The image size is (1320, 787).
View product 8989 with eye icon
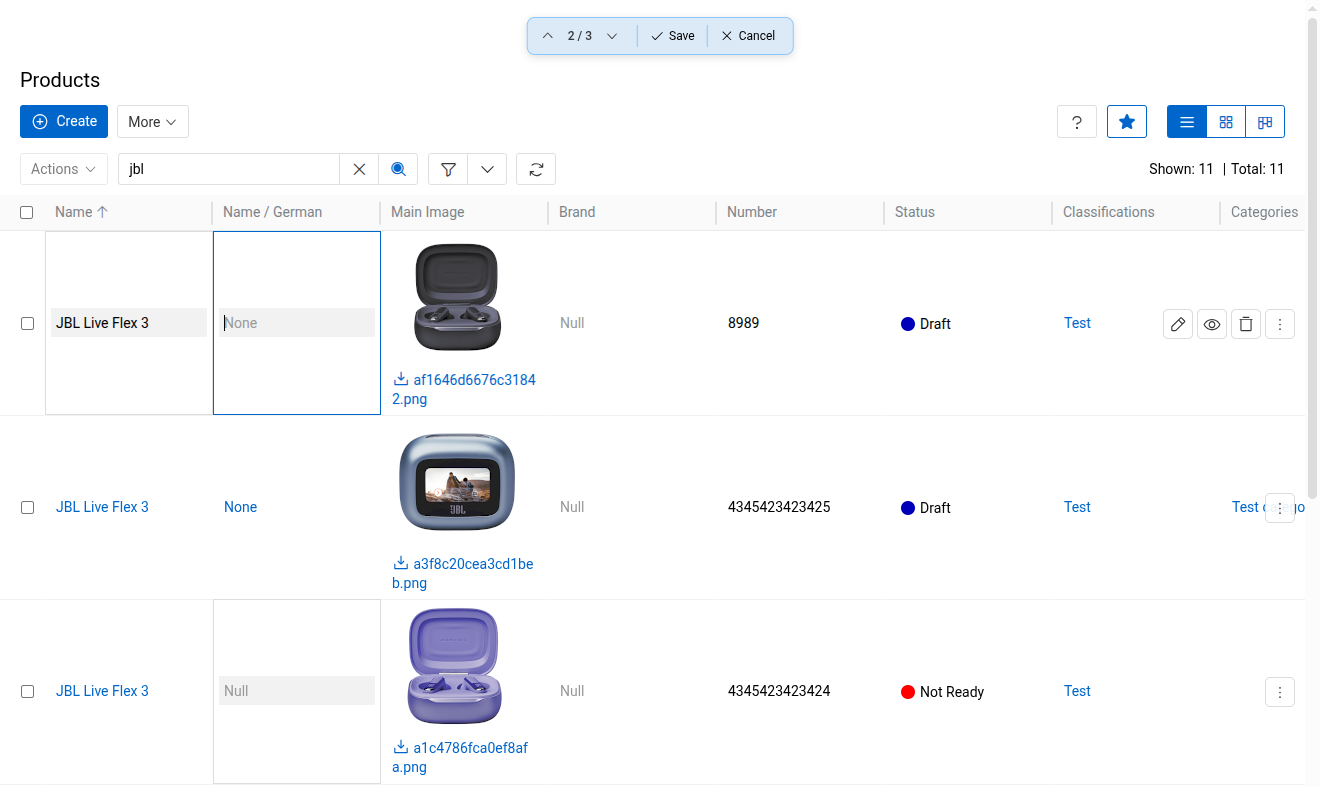point(1212,324)
